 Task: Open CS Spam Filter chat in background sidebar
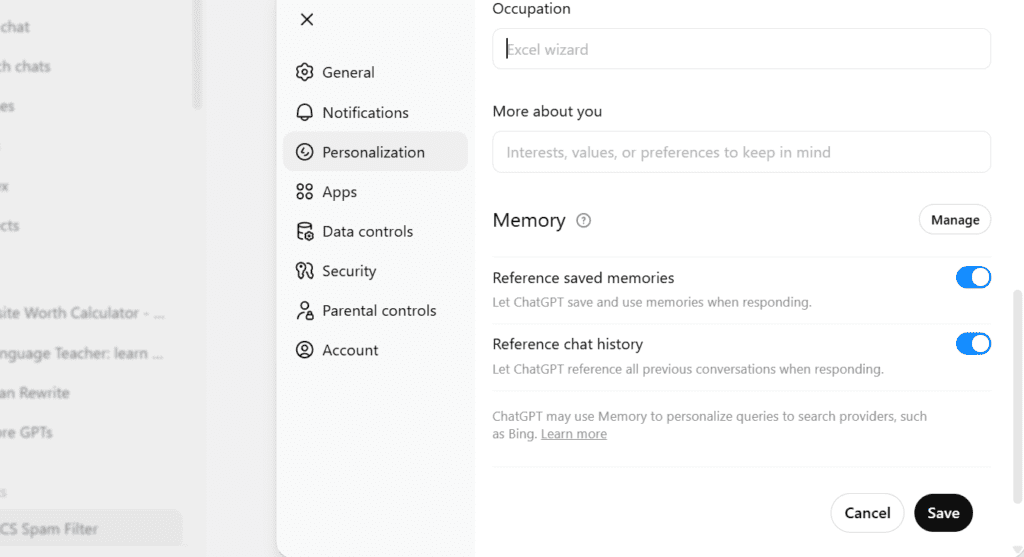pyautogui.click(x=91, y=528)
